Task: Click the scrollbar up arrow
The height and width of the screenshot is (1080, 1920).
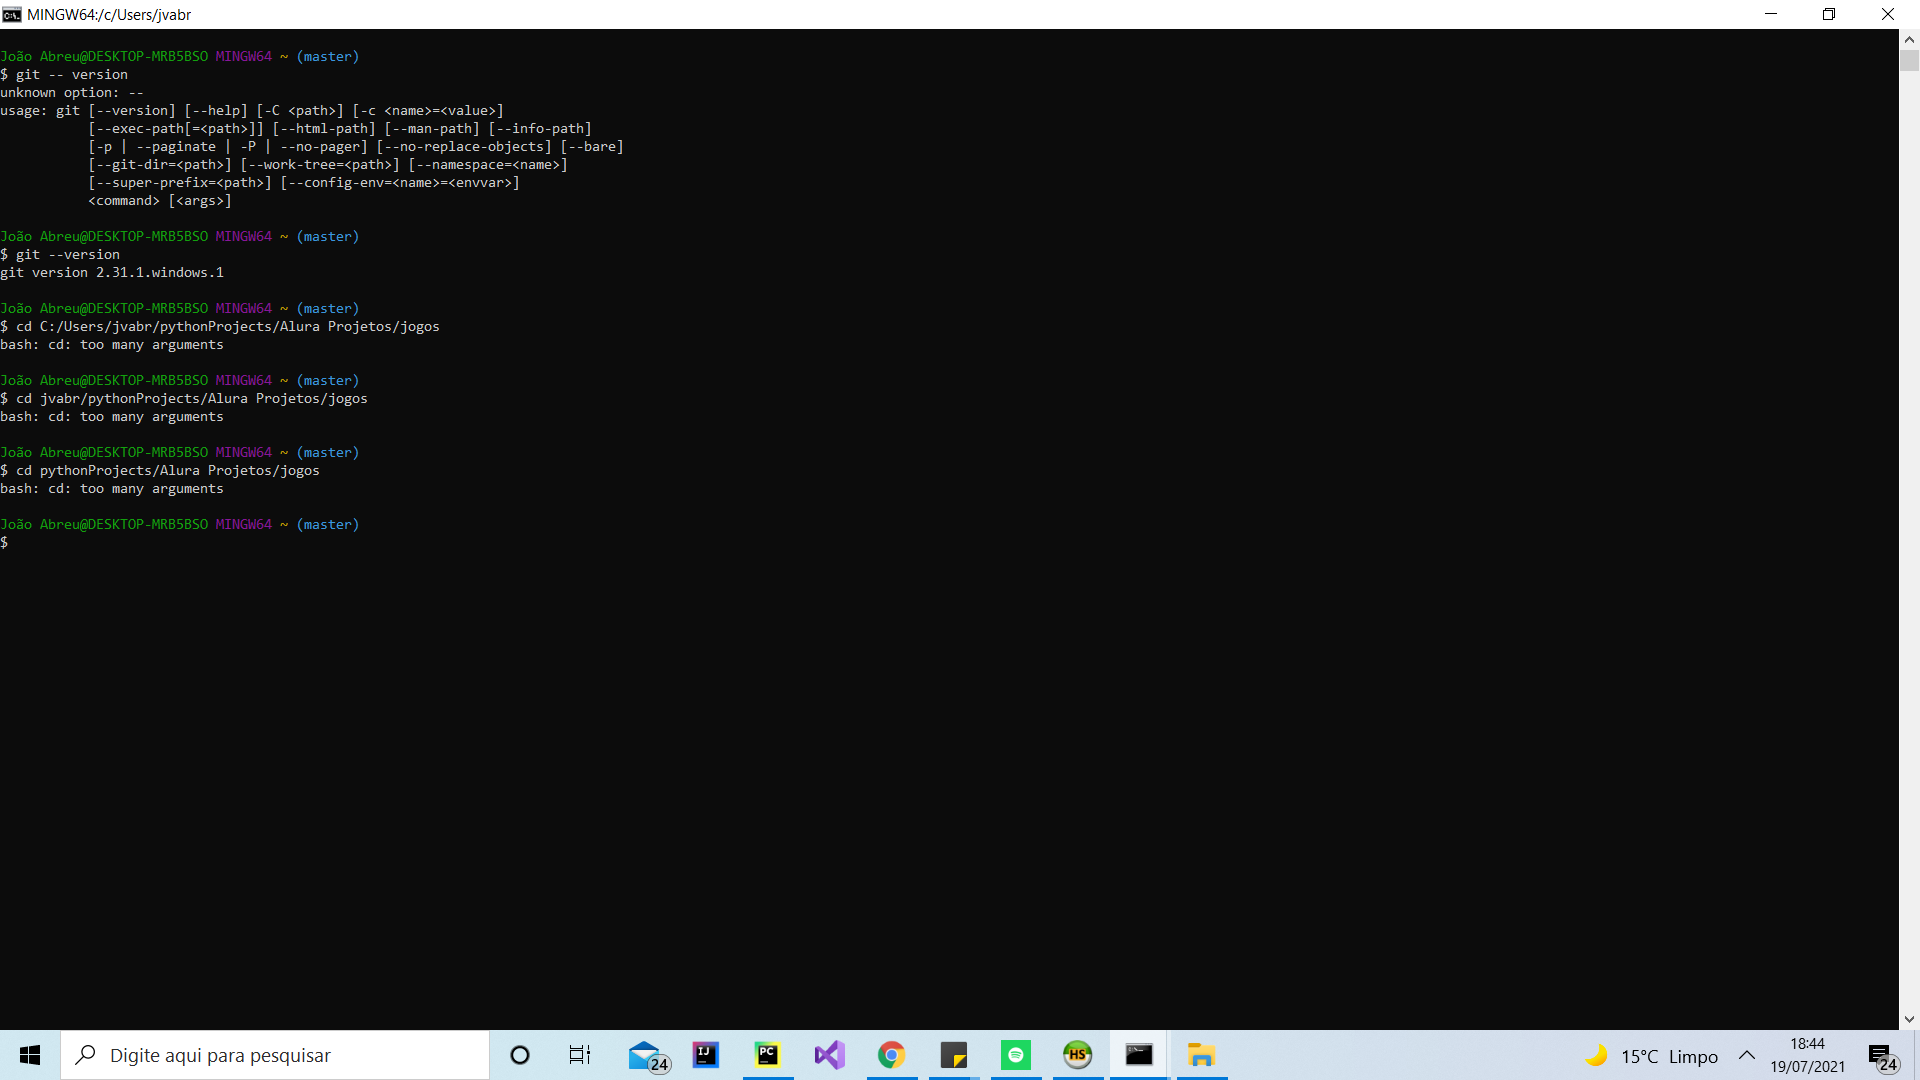Action: coord(1909,40)
